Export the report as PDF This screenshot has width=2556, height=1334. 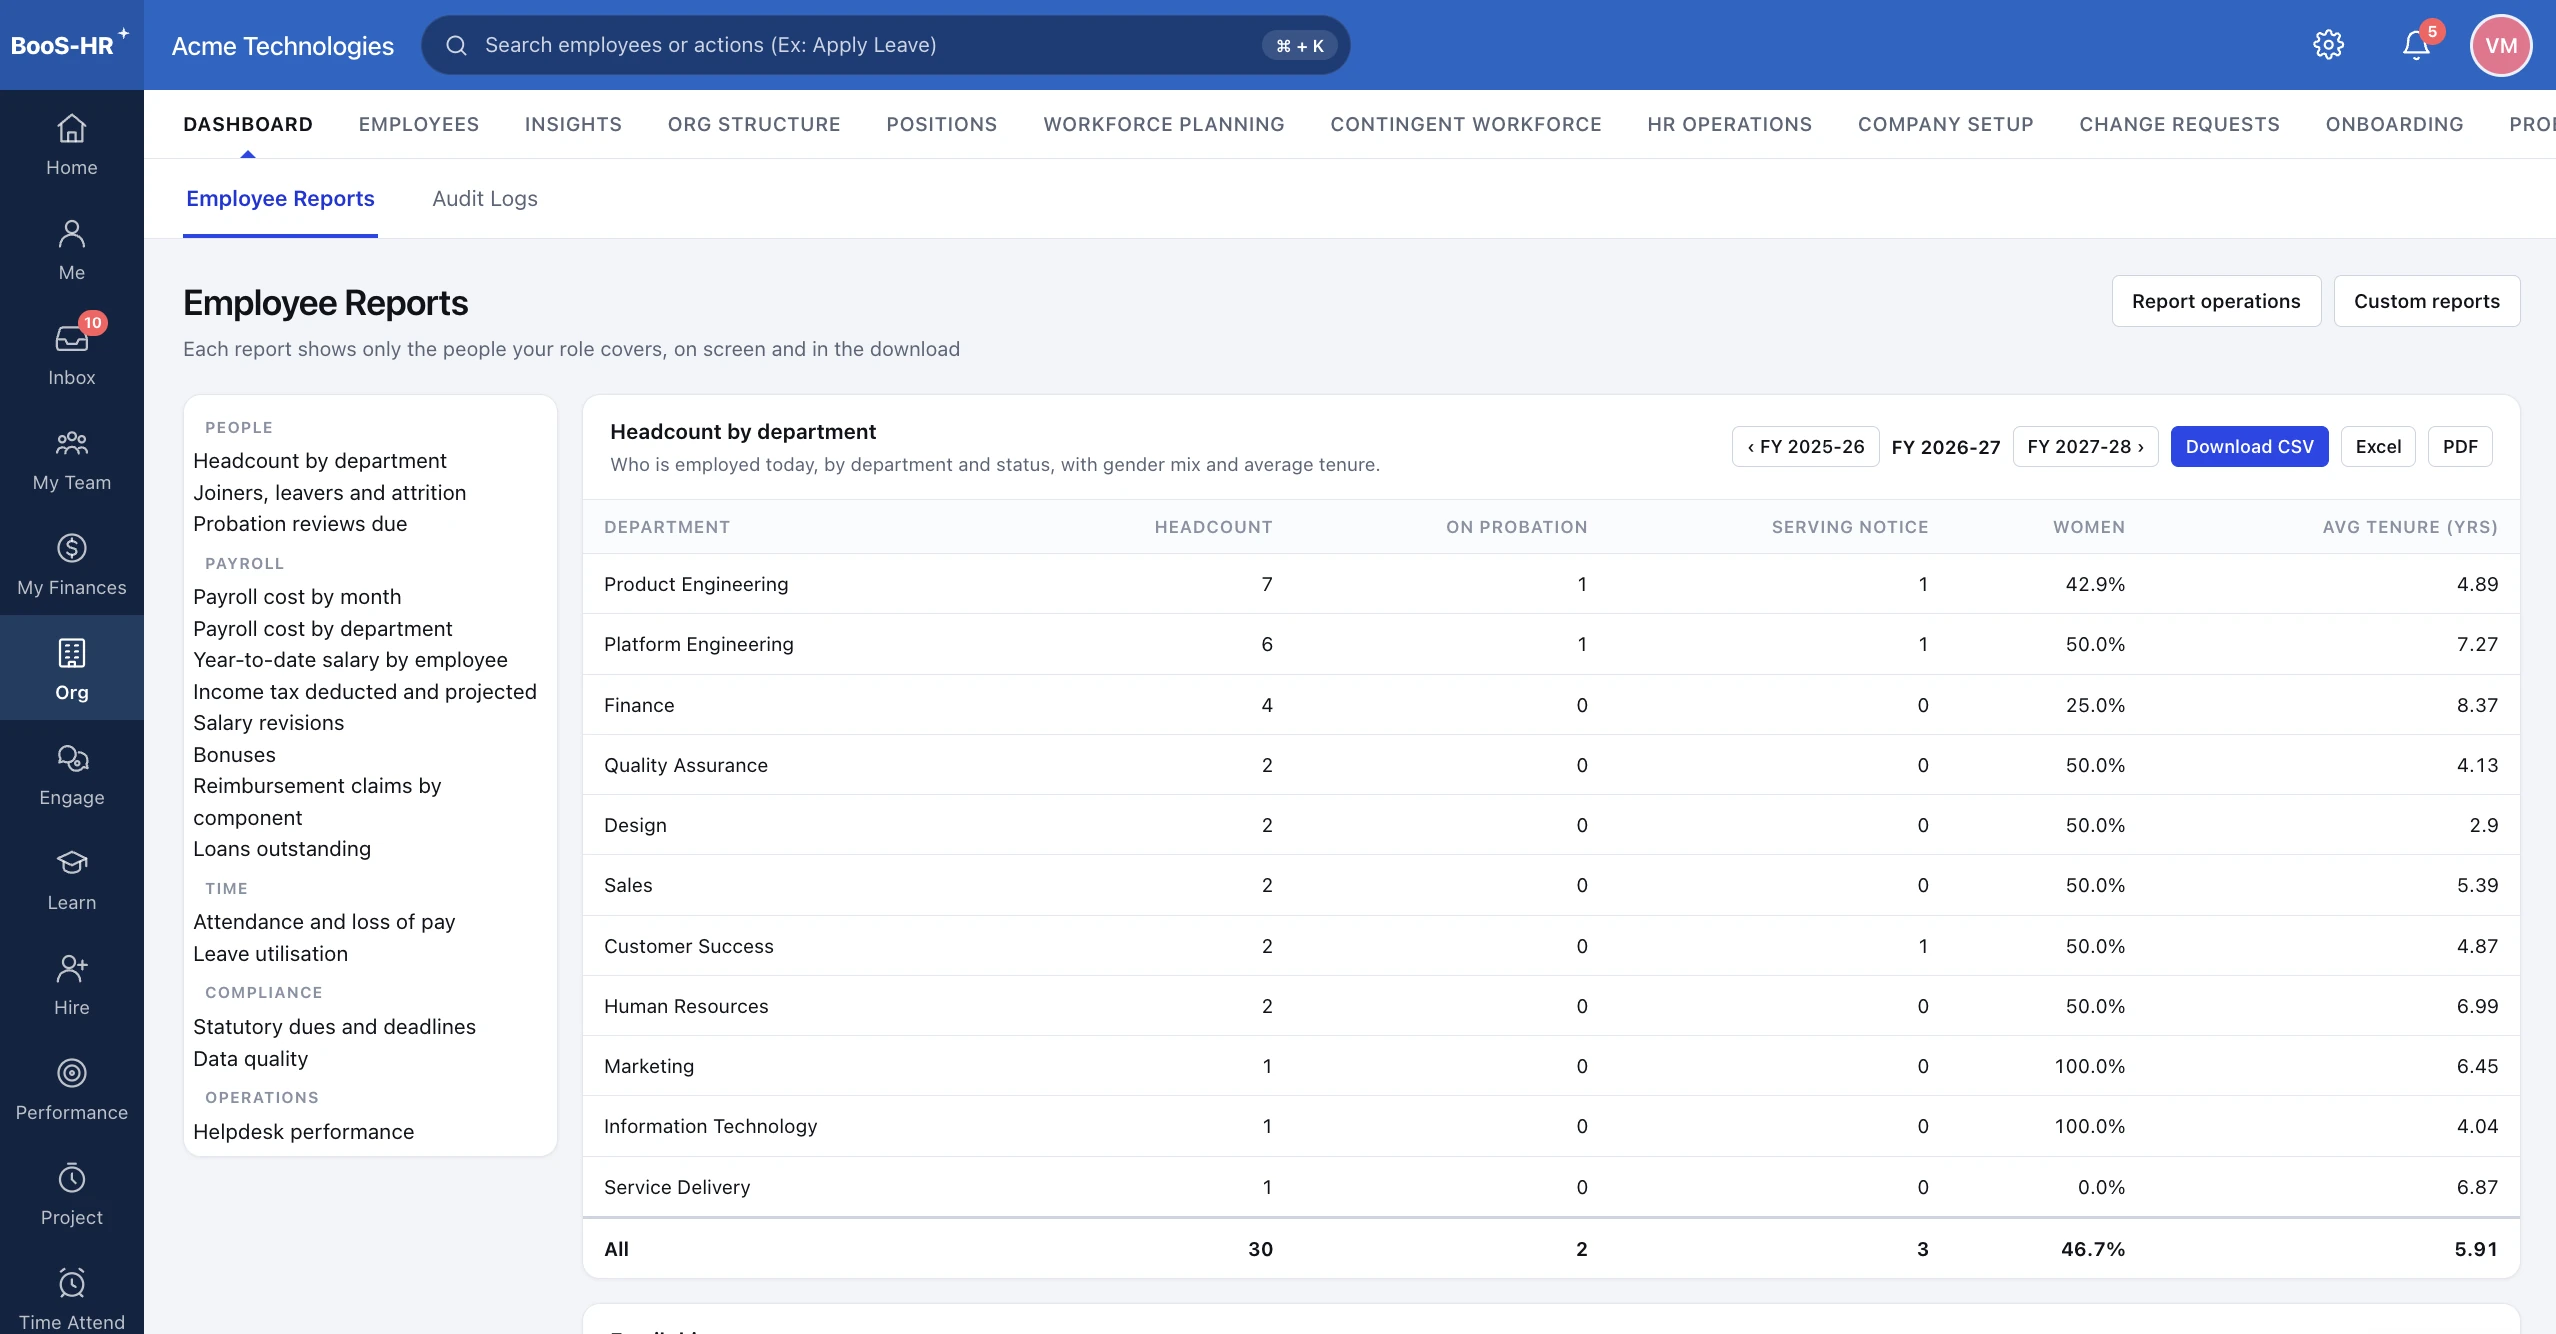tap(2460, 446)
